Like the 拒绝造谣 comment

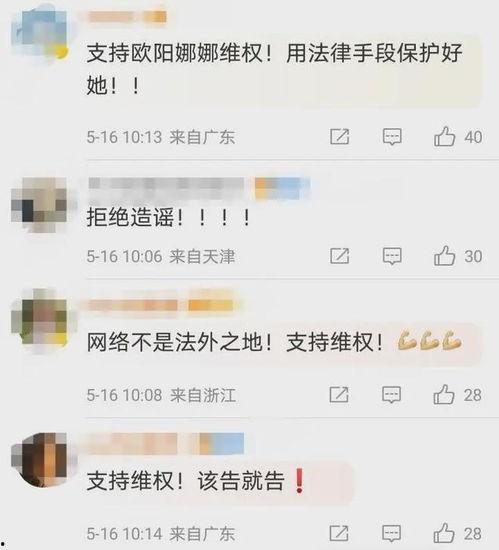point(445,256)
